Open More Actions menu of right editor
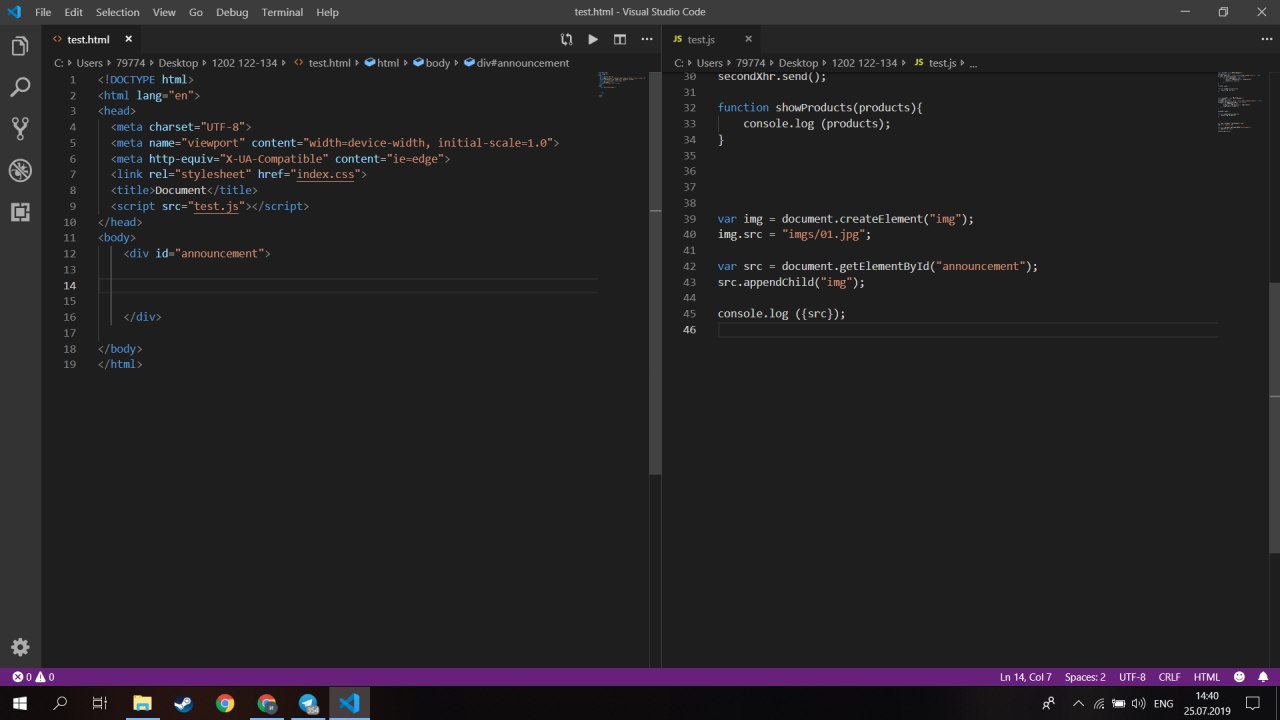The image size is (1280, 720). [x=1266, y=39]
